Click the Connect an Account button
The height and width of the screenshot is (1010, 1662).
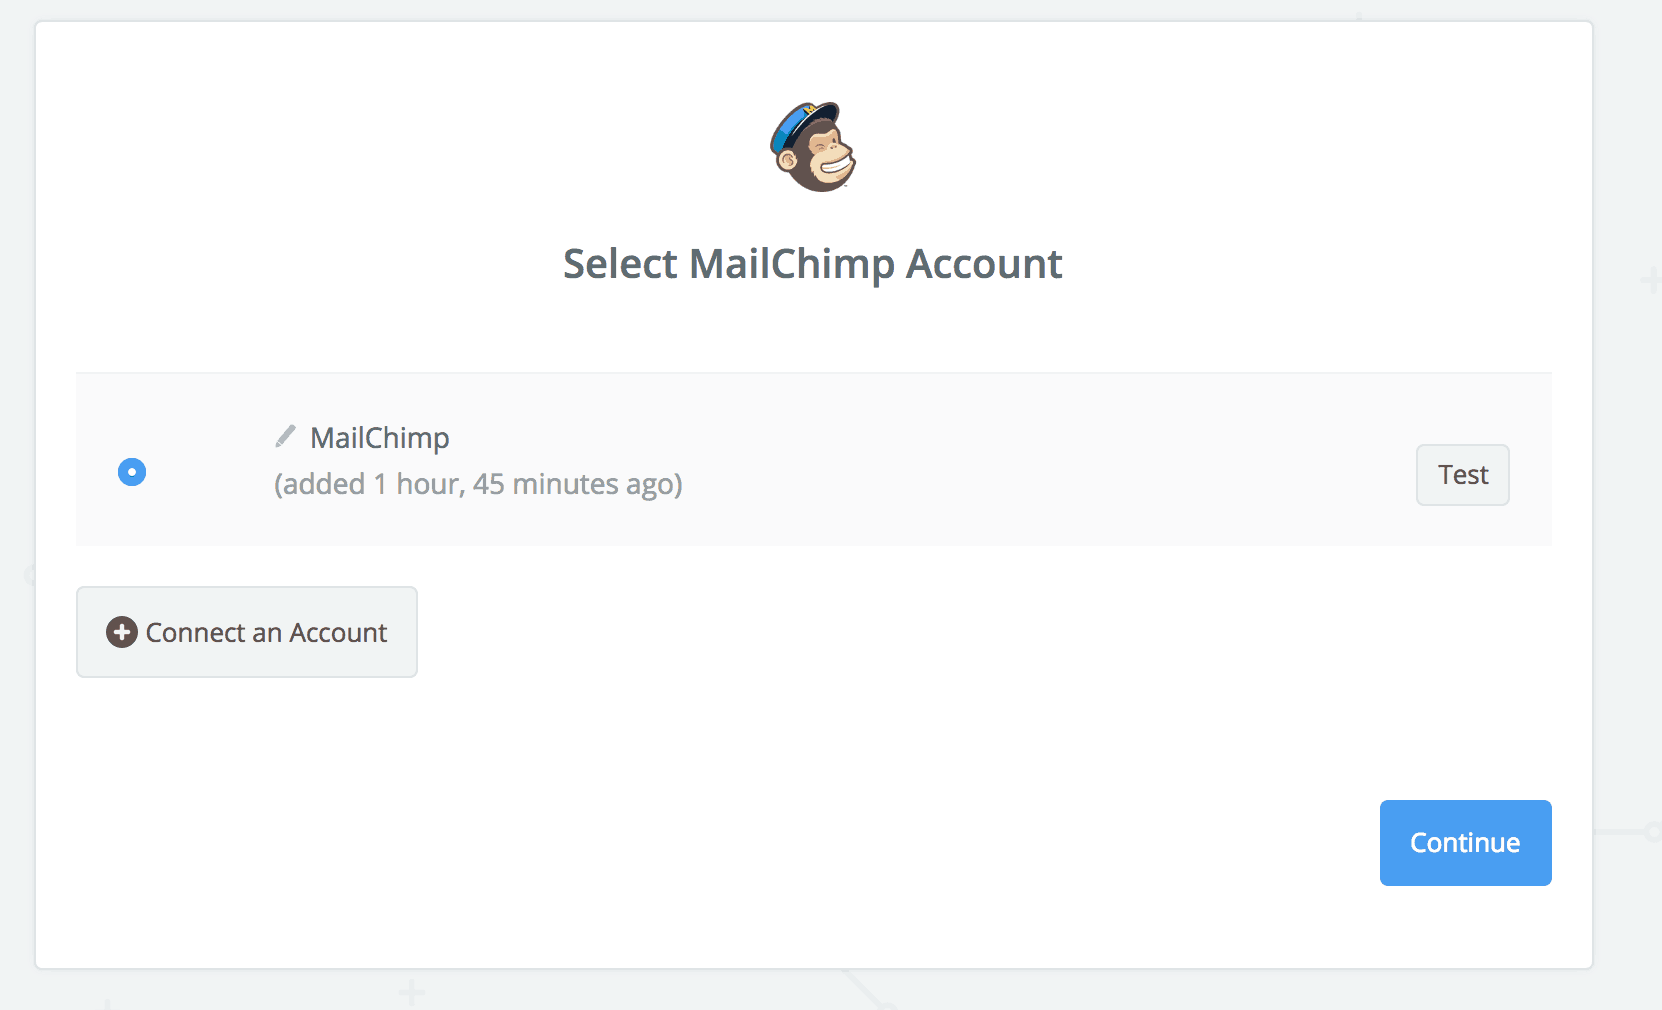[247, 632]
